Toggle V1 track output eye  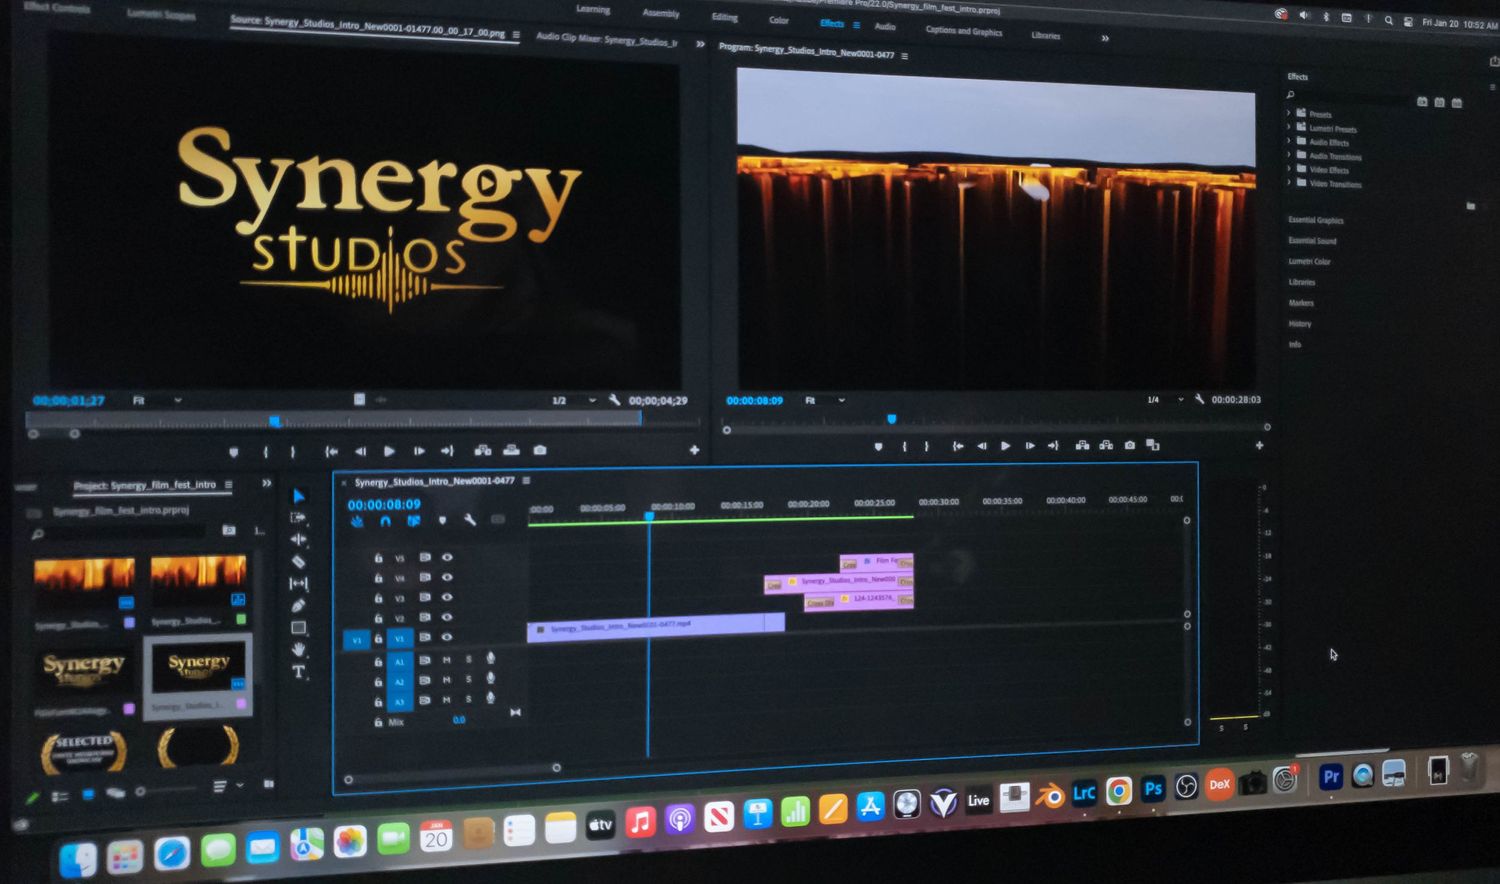(447, 637)
